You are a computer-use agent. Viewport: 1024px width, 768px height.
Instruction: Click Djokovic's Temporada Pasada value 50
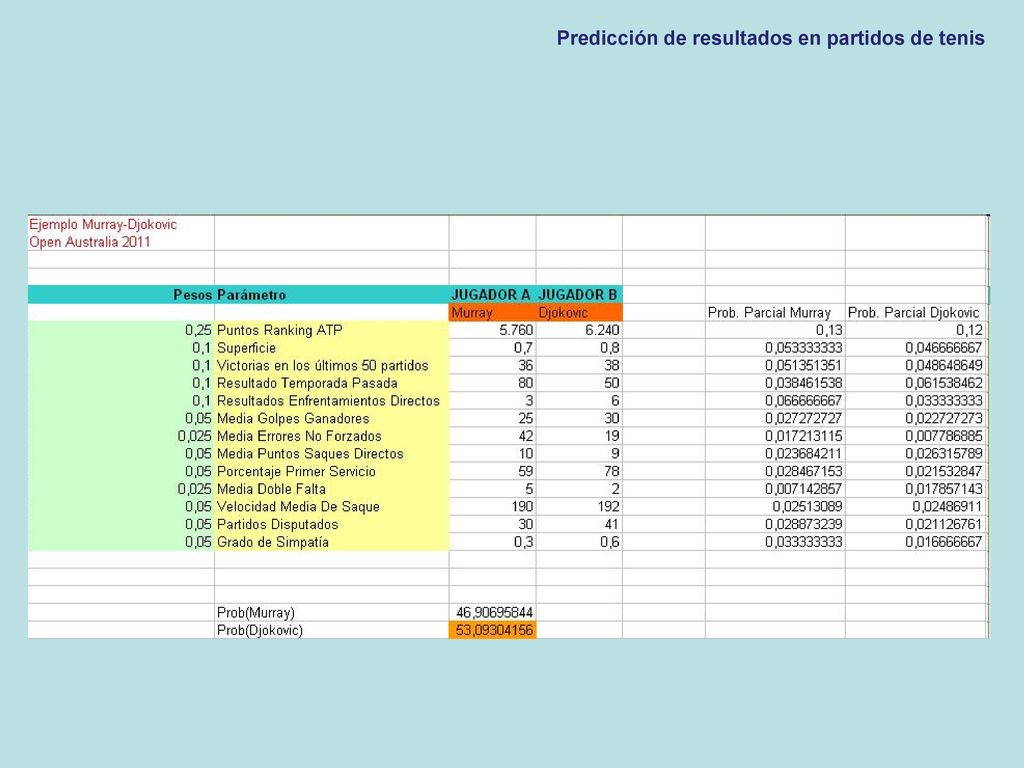(x=612, y=383)
